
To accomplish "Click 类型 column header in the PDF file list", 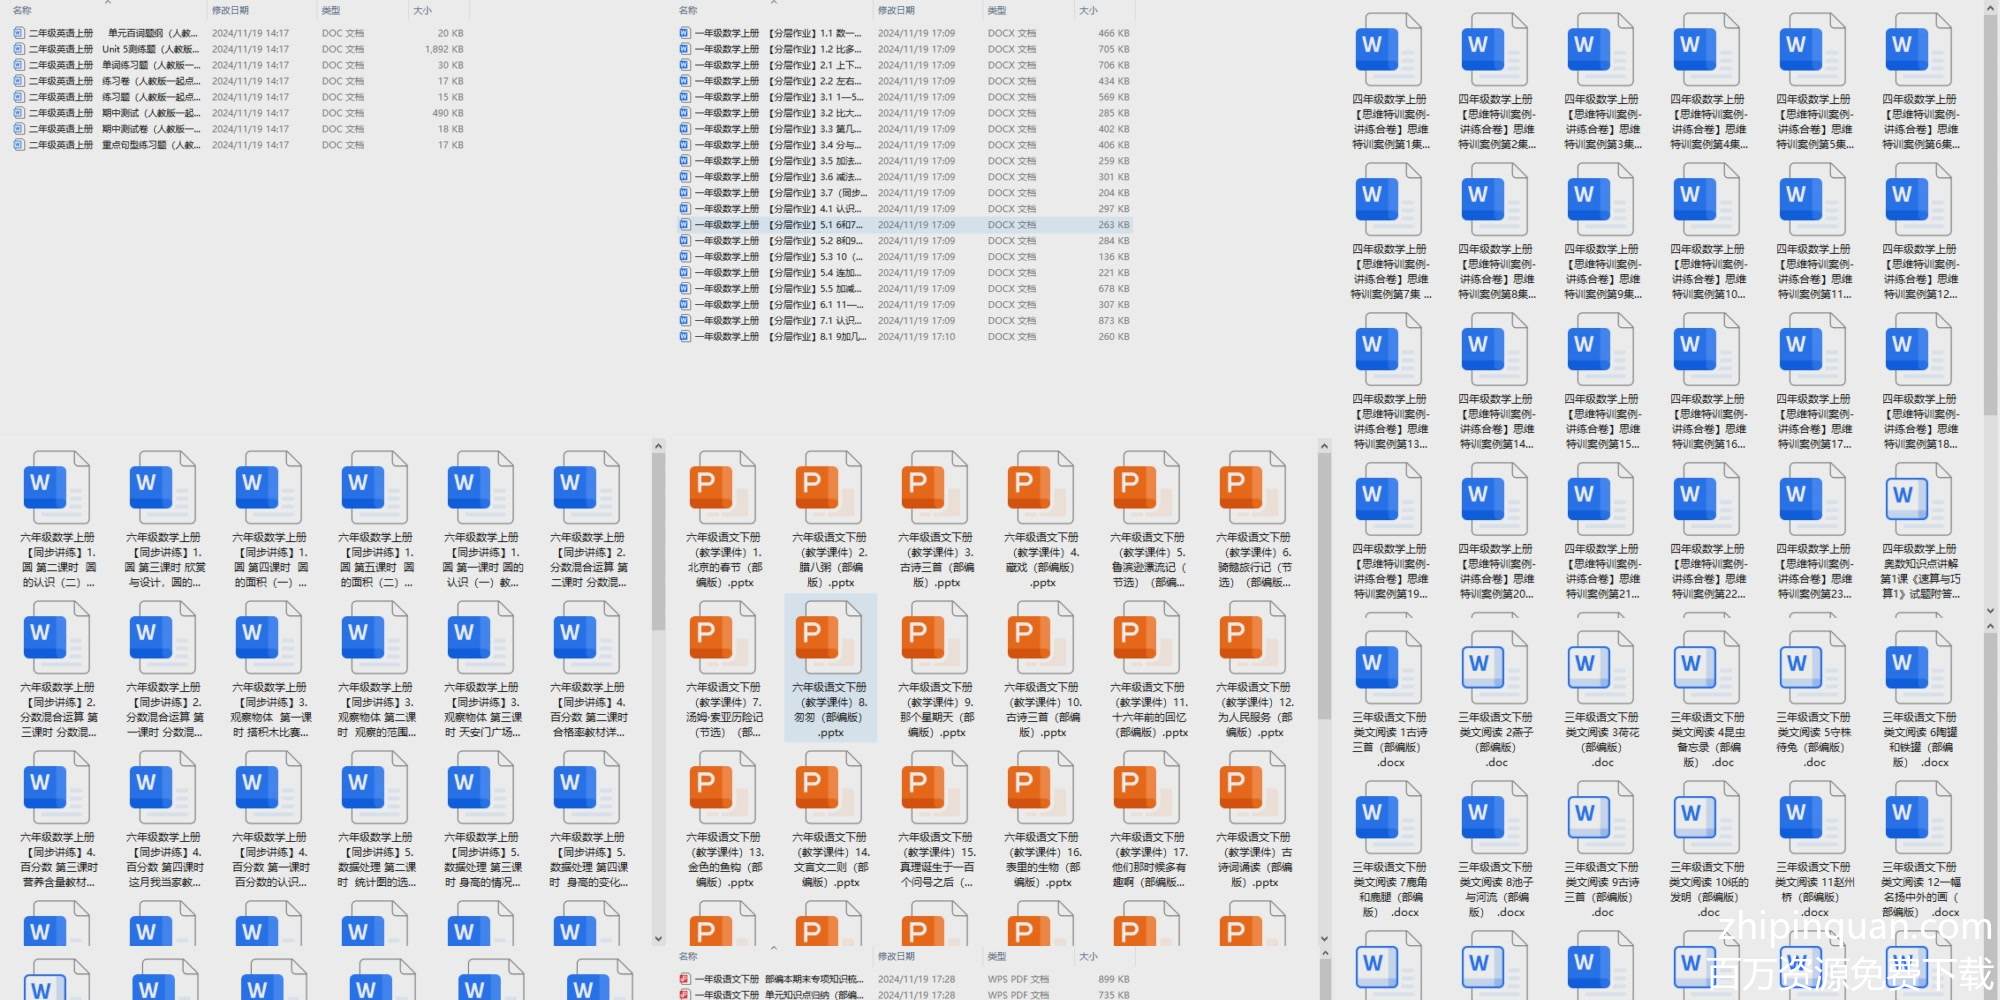I will 997,956.
